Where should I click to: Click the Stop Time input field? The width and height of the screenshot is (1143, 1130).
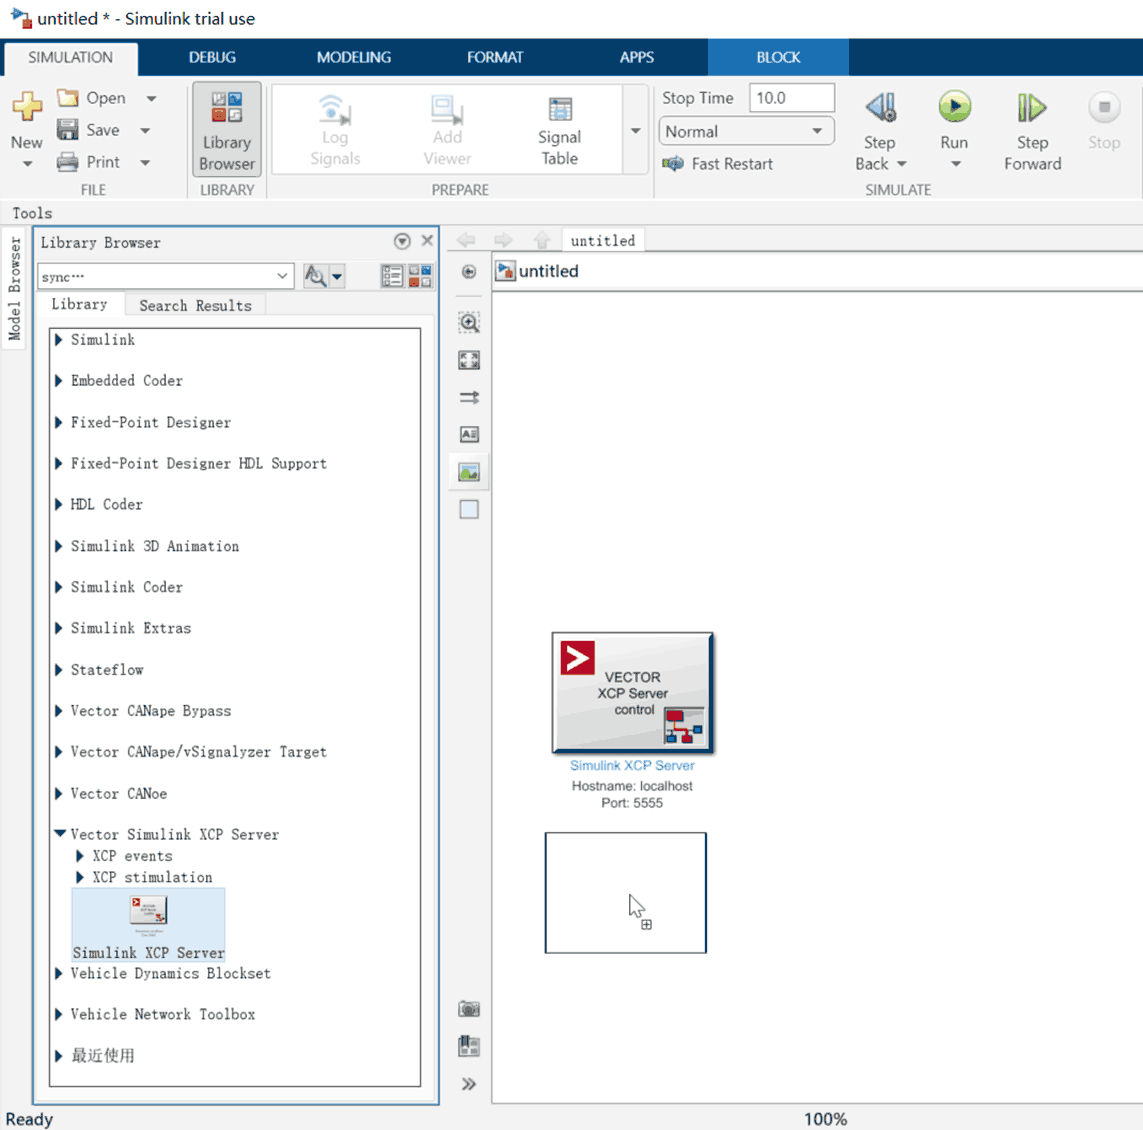[791, 98]
